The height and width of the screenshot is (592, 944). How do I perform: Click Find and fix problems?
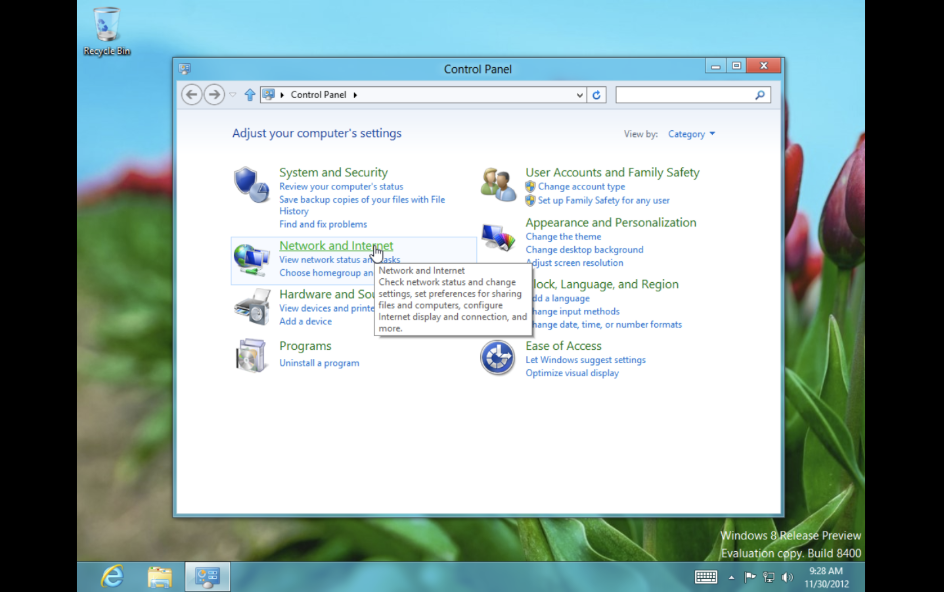(323, 224)
